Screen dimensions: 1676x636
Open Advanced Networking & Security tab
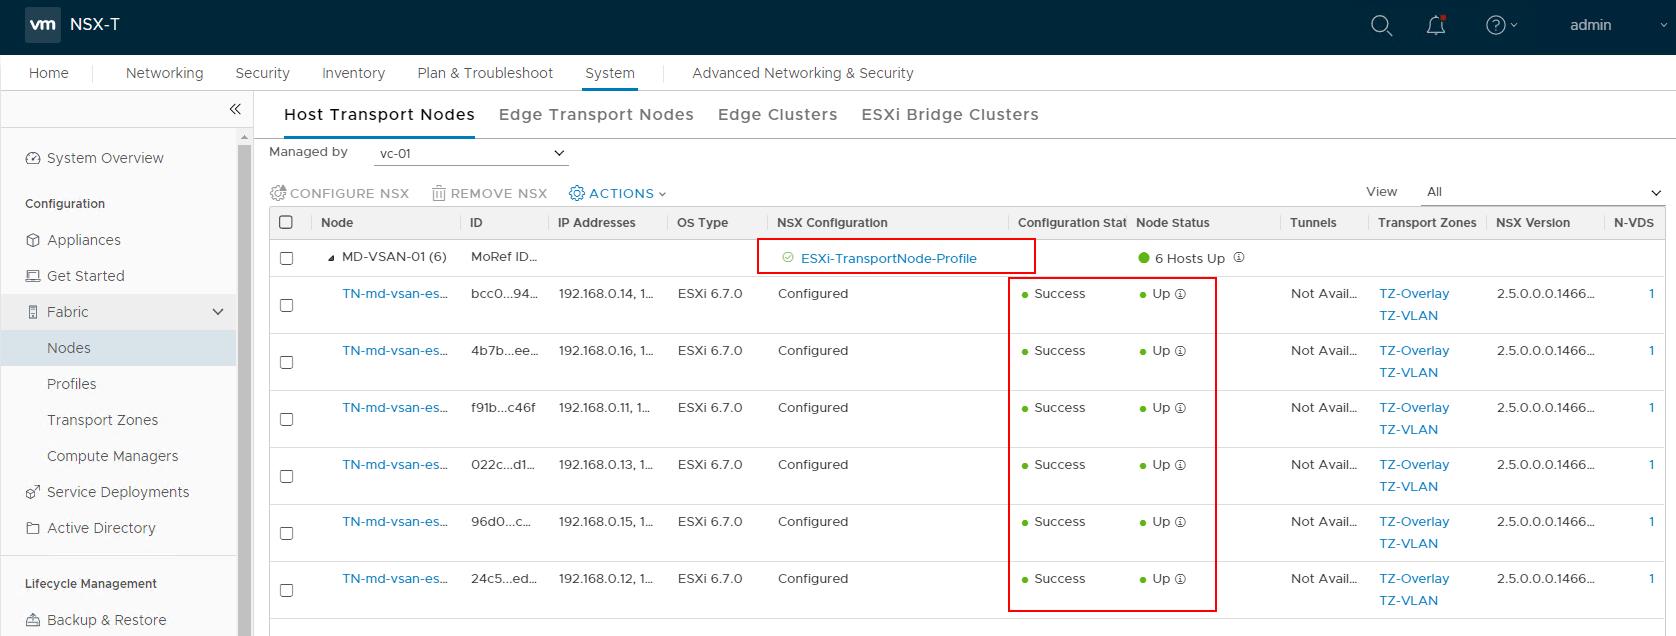[803, 73]
